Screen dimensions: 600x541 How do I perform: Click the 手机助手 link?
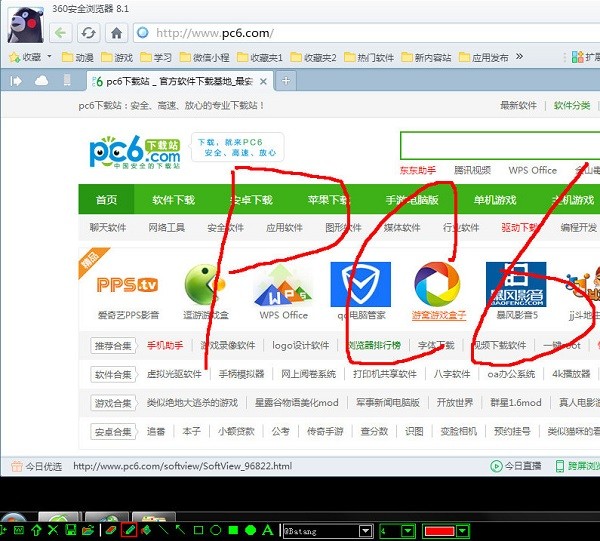click(165, 345)
